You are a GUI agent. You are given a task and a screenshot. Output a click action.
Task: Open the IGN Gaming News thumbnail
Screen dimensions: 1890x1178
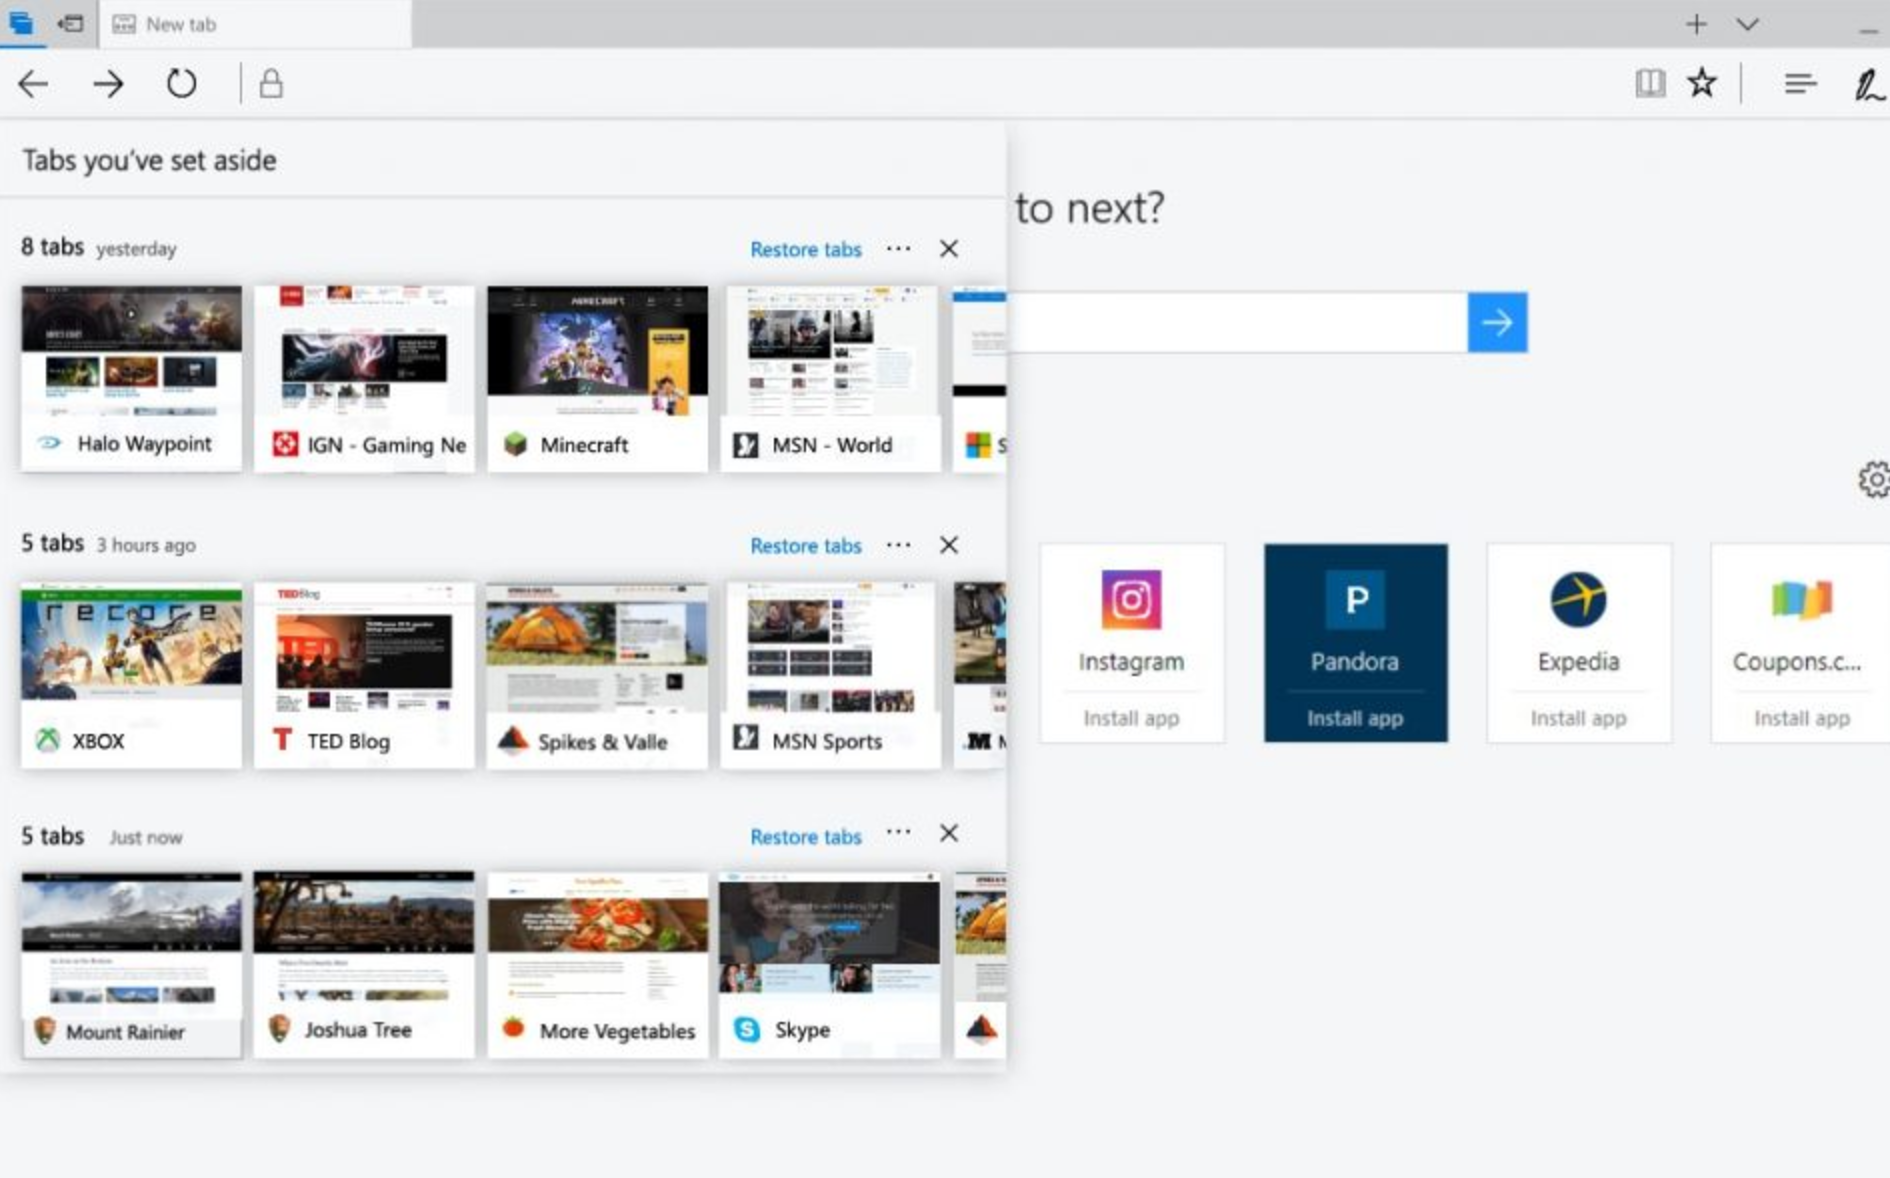[x=364, y=378]
